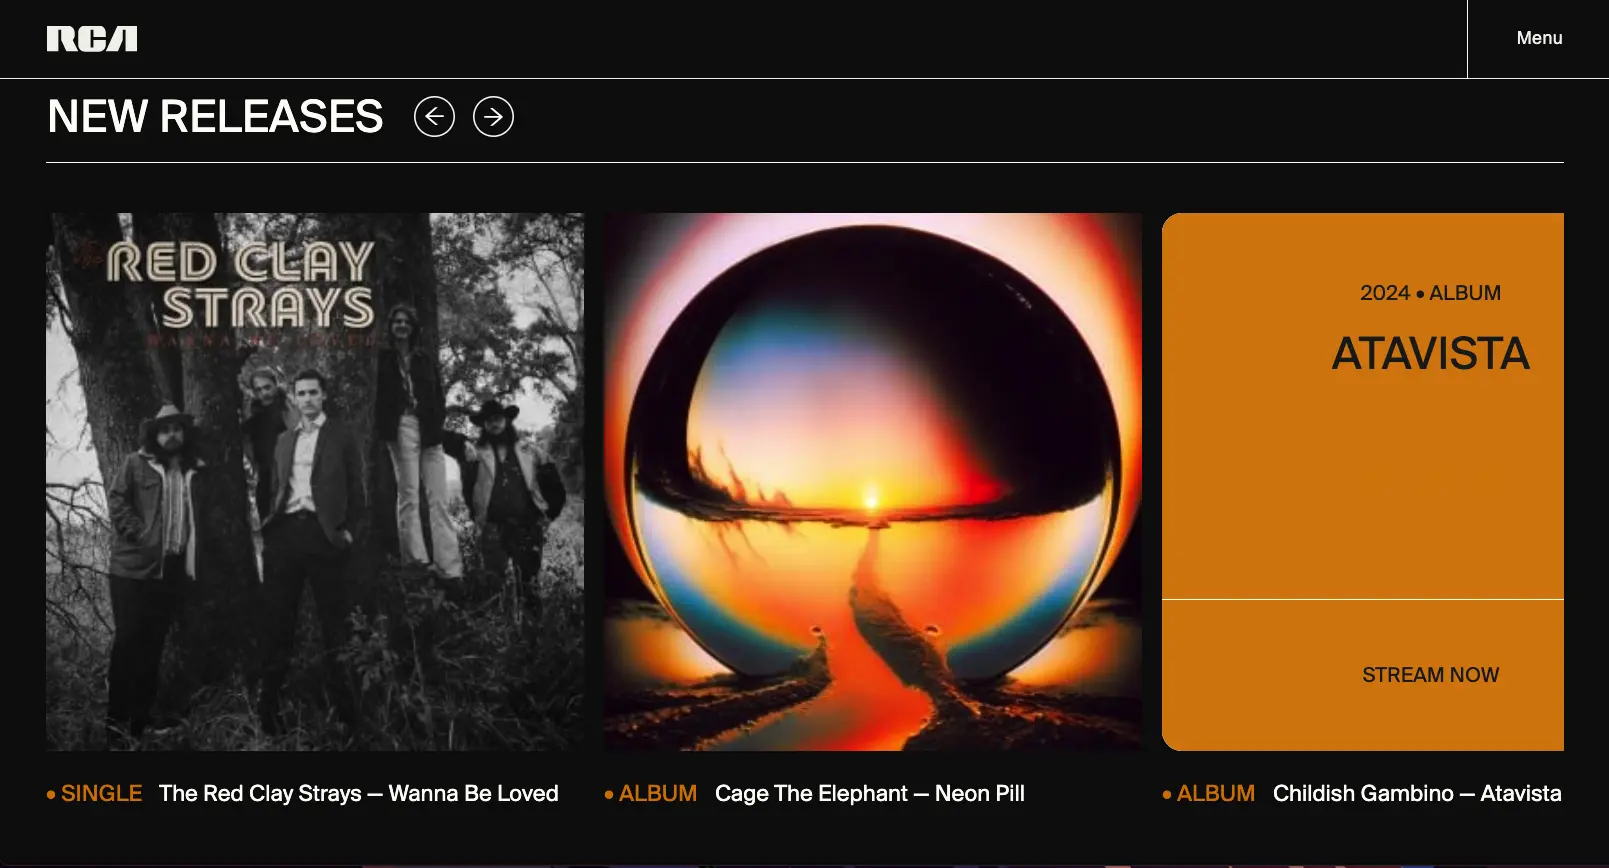
Task: Click the ALBUM label beside Cage The Elephant
Action: [x=658, y=793]
